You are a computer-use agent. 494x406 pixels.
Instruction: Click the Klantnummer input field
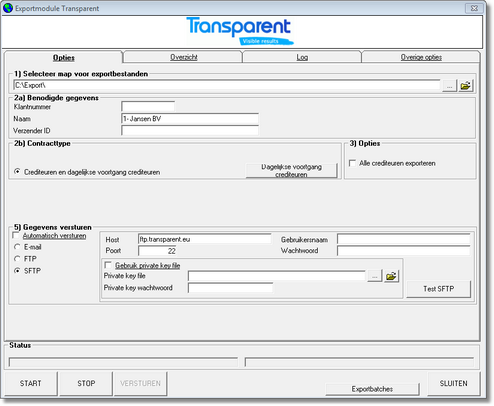pyautogui.click(x=148, y=107)
